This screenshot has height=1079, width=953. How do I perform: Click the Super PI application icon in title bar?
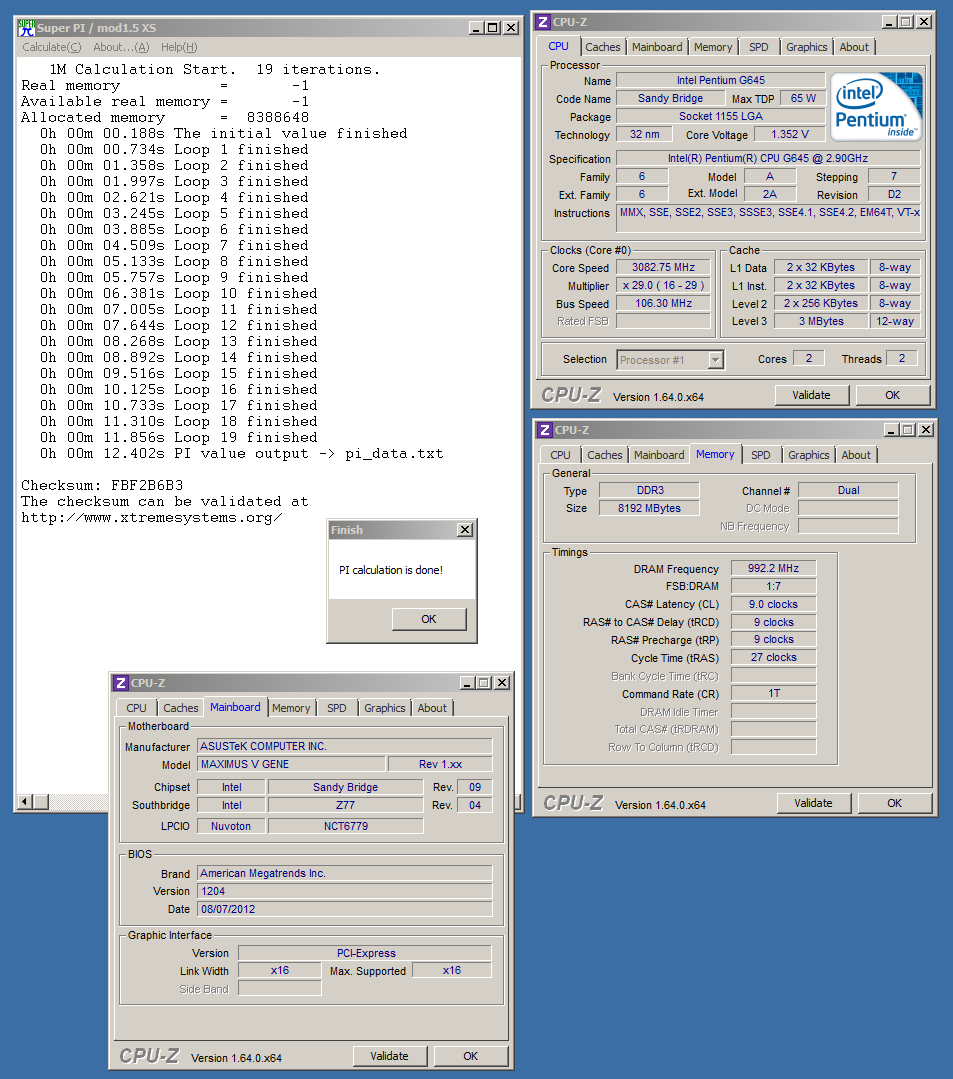pyautogui.click(x=26, y=28)
